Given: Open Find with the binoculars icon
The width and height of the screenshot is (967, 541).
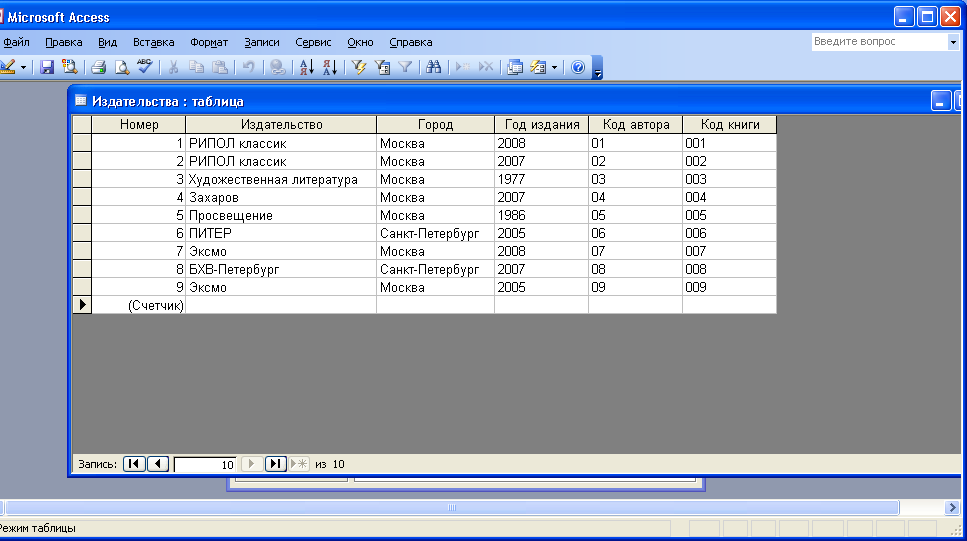Looking at the screenshot, I should [434, 67].
